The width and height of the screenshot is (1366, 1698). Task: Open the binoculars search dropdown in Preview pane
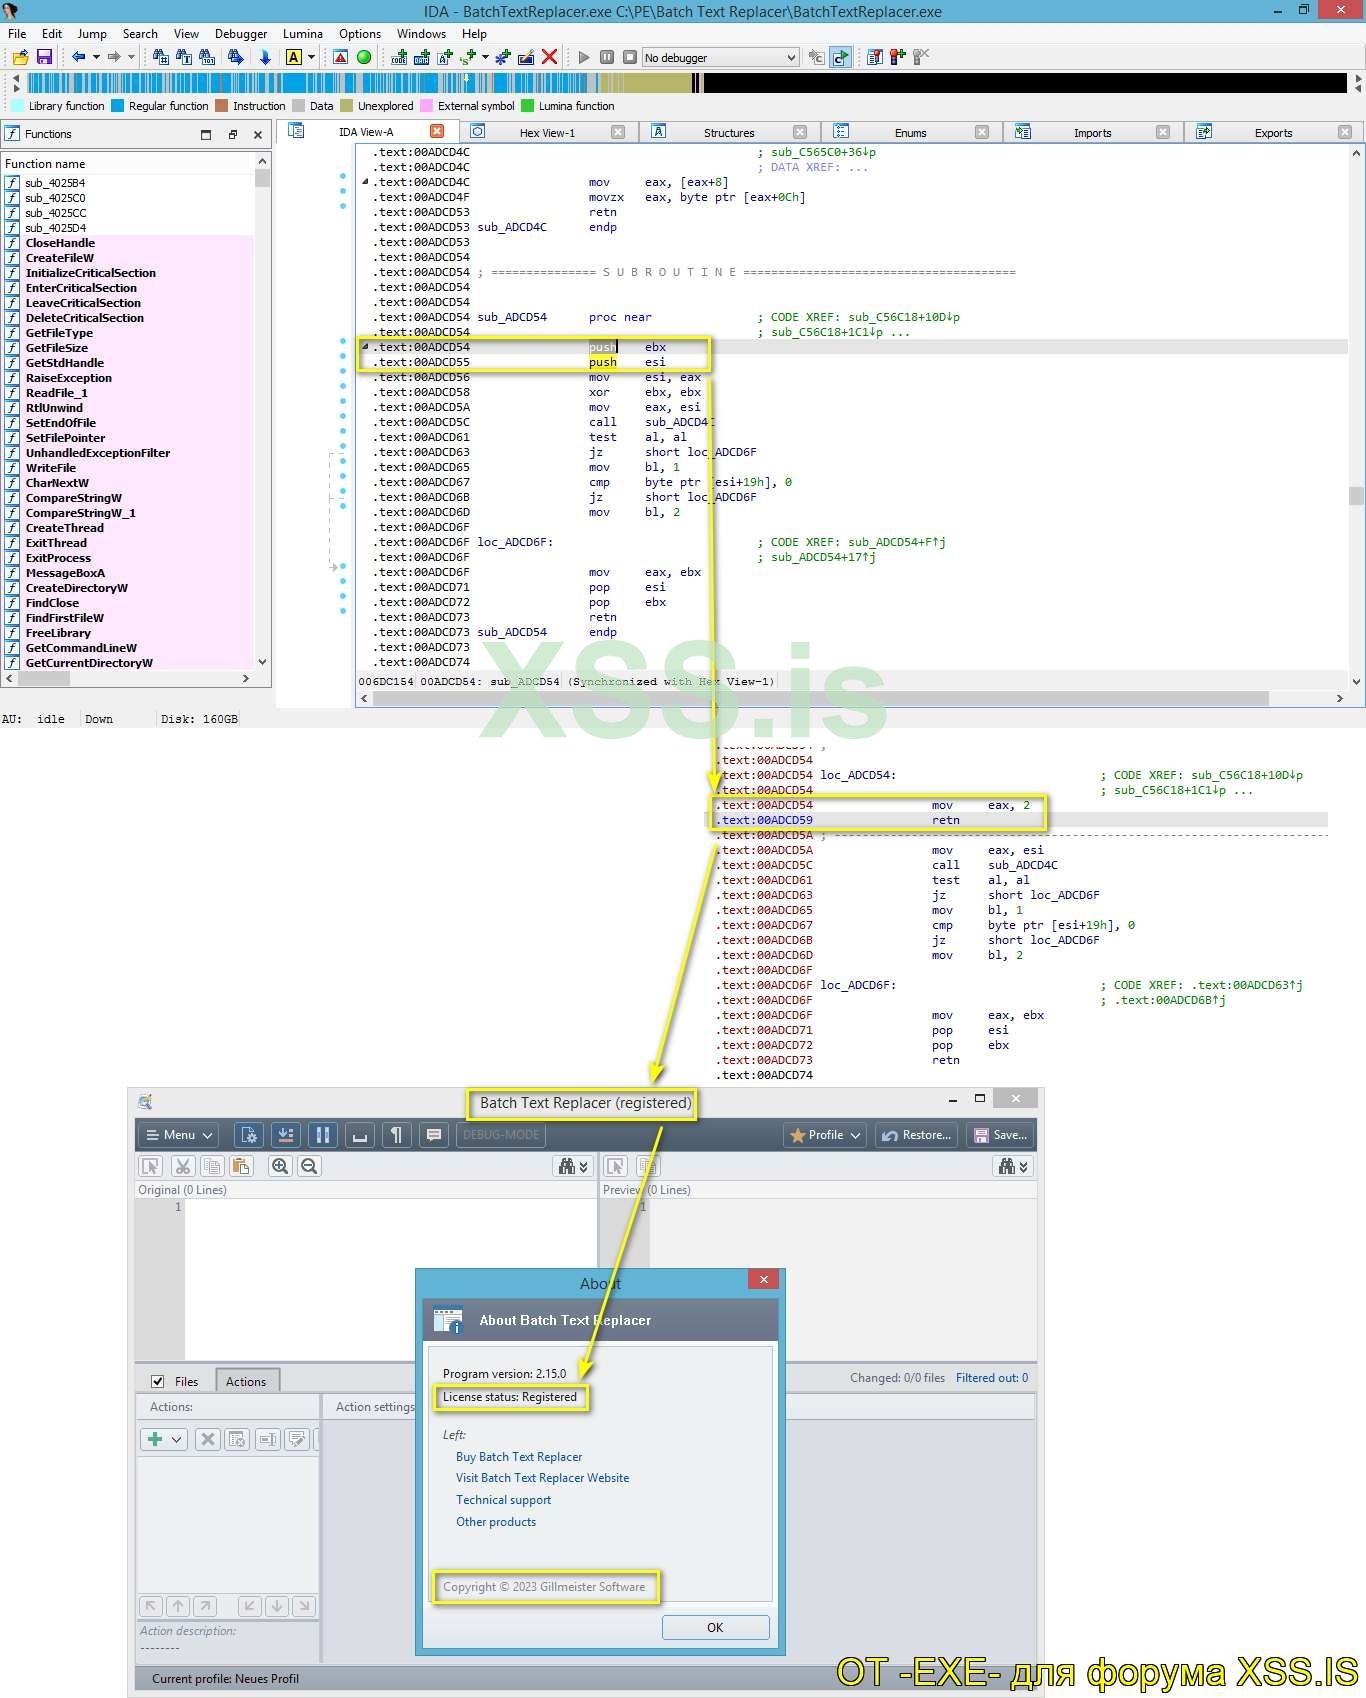click(x=1013, y=1166)
